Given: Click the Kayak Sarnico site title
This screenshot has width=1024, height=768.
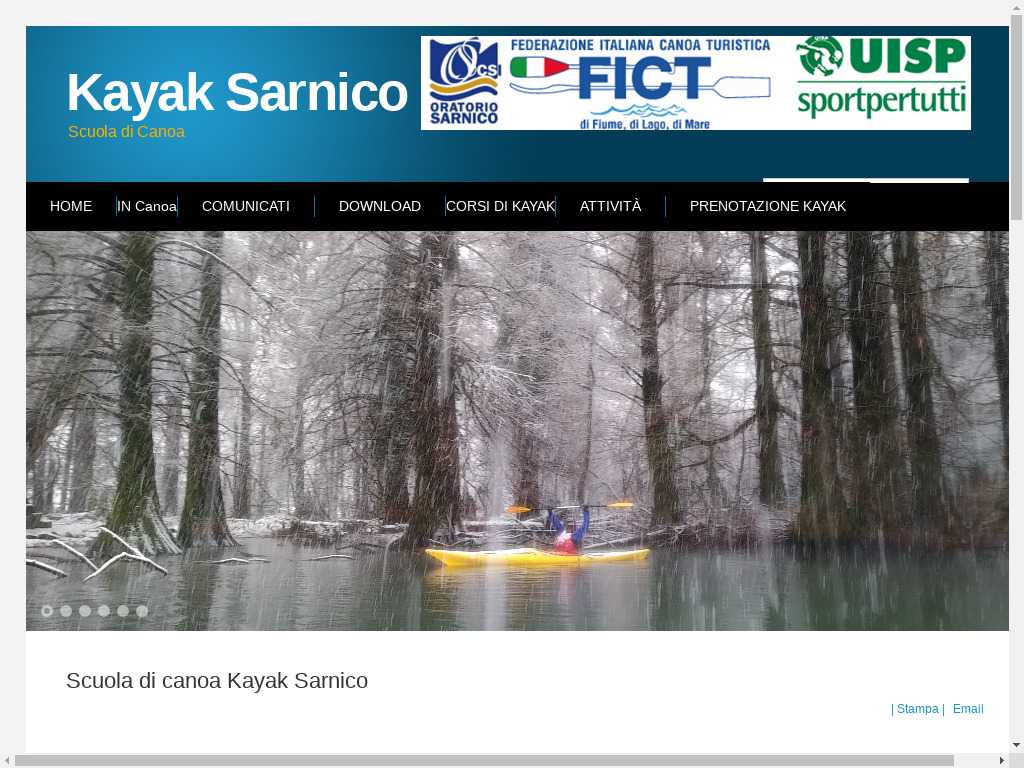Looking at the screenshot, I should pyautogui.click(x=237, y=93).
